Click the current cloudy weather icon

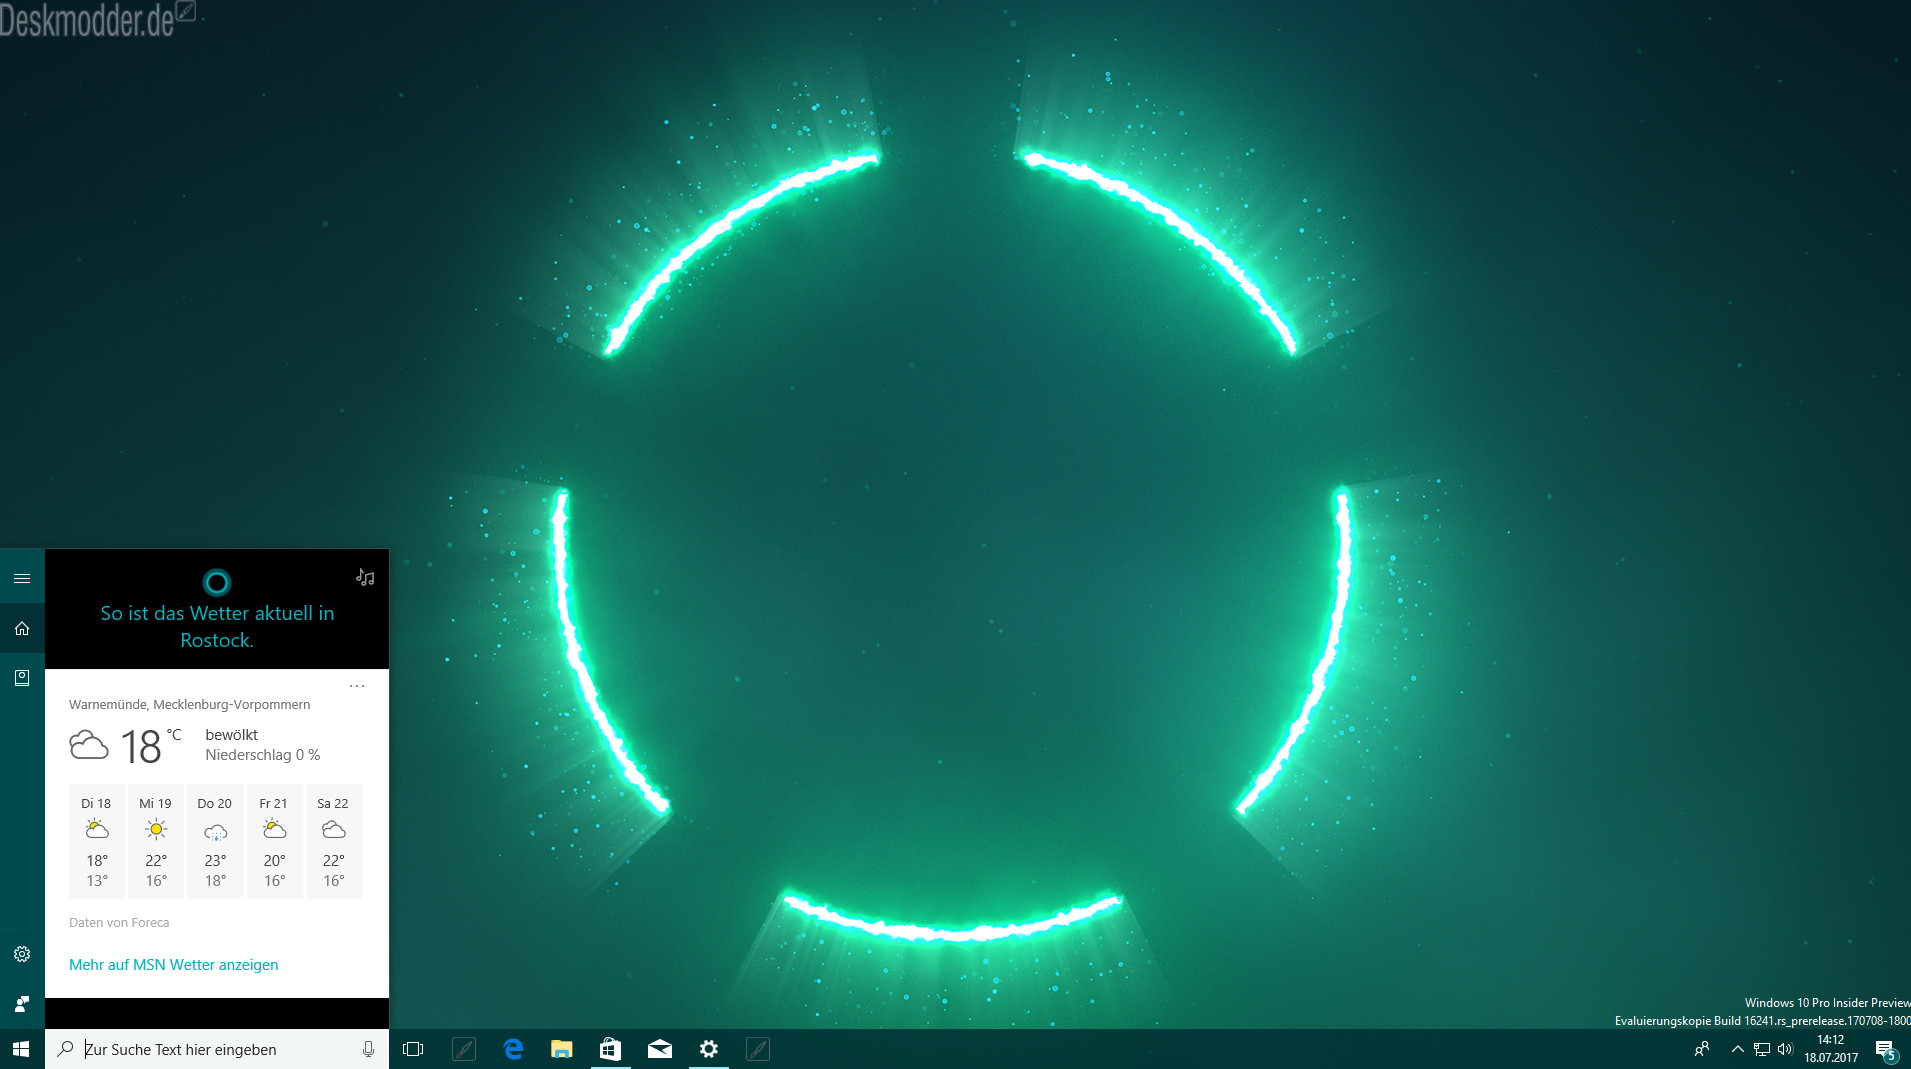(89, 745)
